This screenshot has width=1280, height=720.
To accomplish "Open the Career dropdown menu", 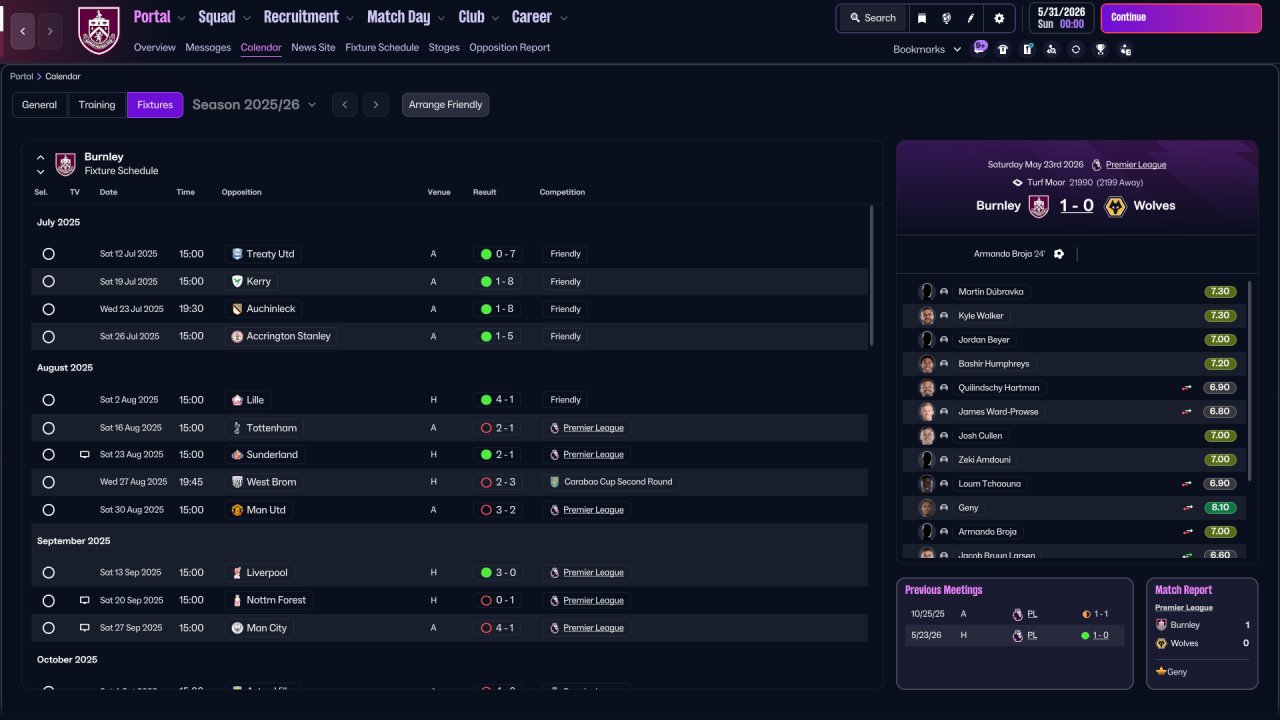I will [539, 17].
